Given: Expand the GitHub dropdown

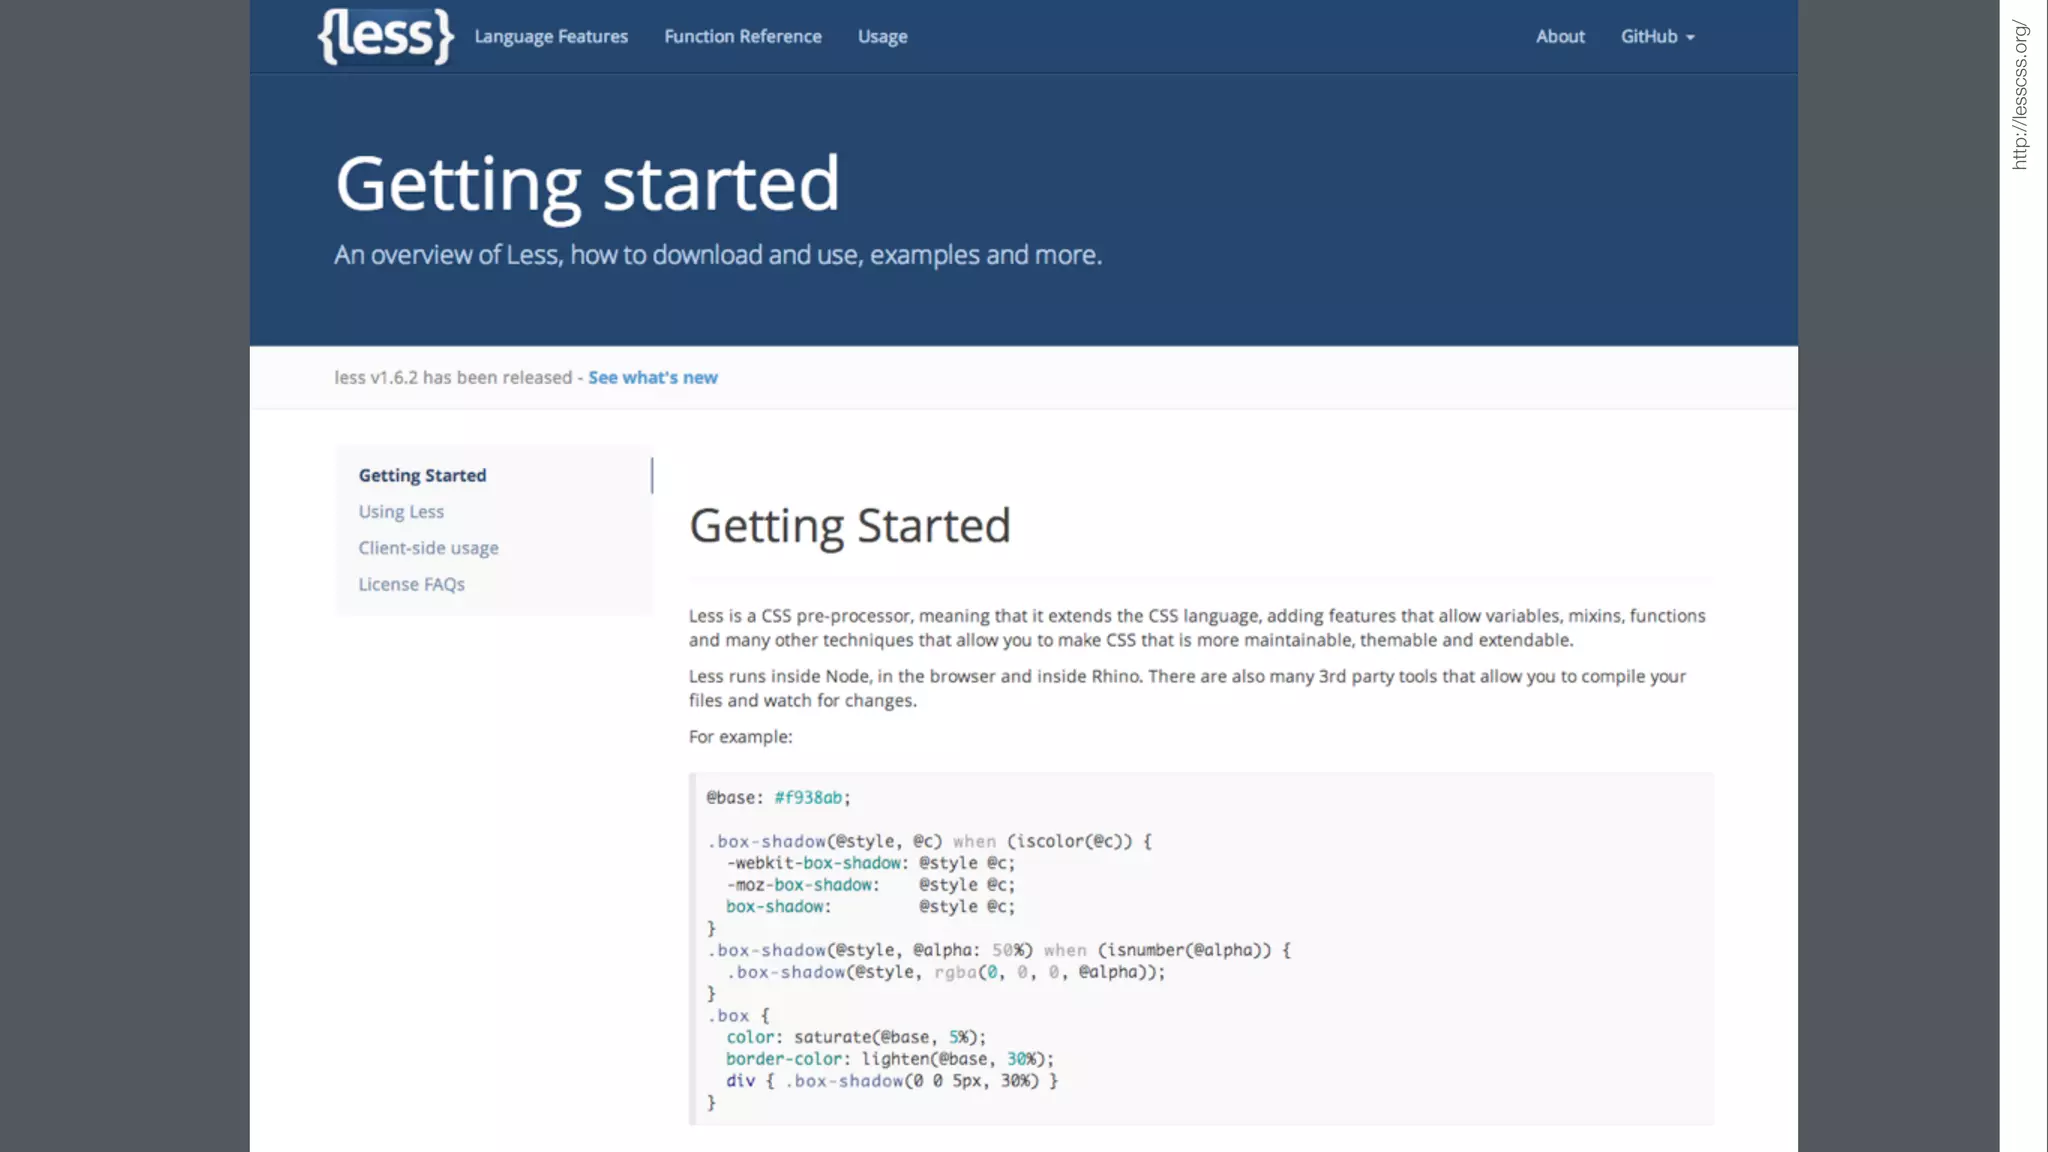Looking at the screenshot, I should [x=1649, y=37].
